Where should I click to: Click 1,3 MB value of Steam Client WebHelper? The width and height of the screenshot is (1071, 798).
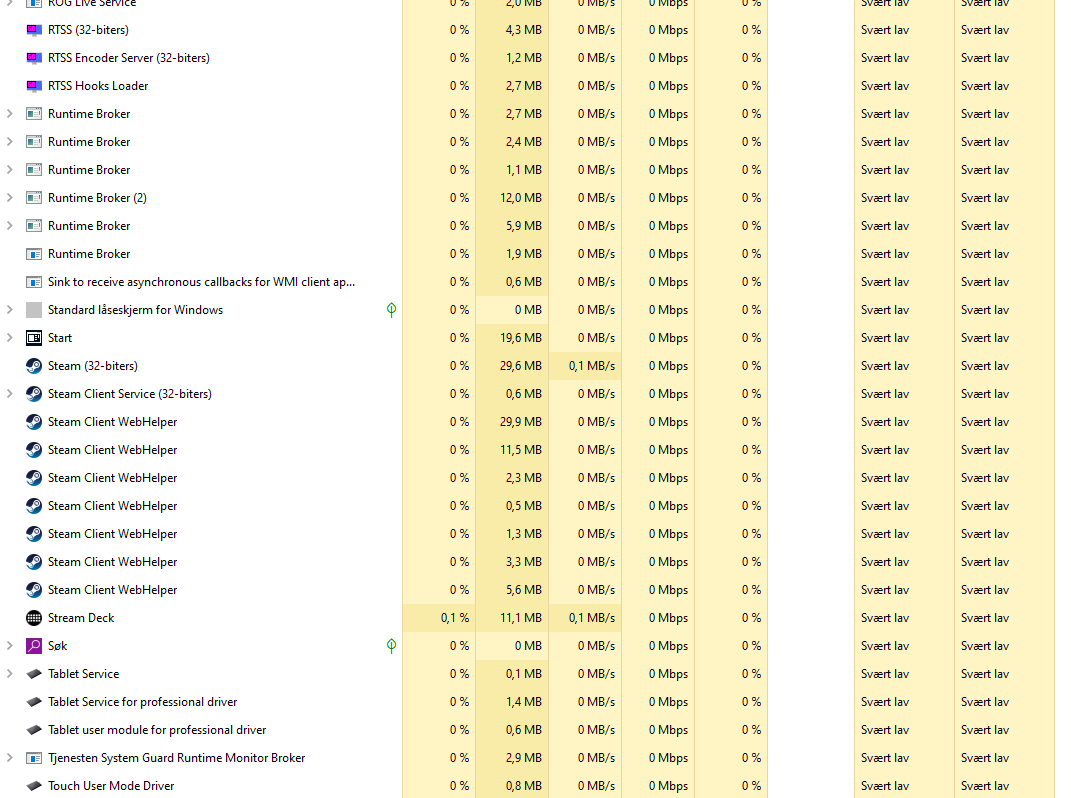[x=524, y=534]
